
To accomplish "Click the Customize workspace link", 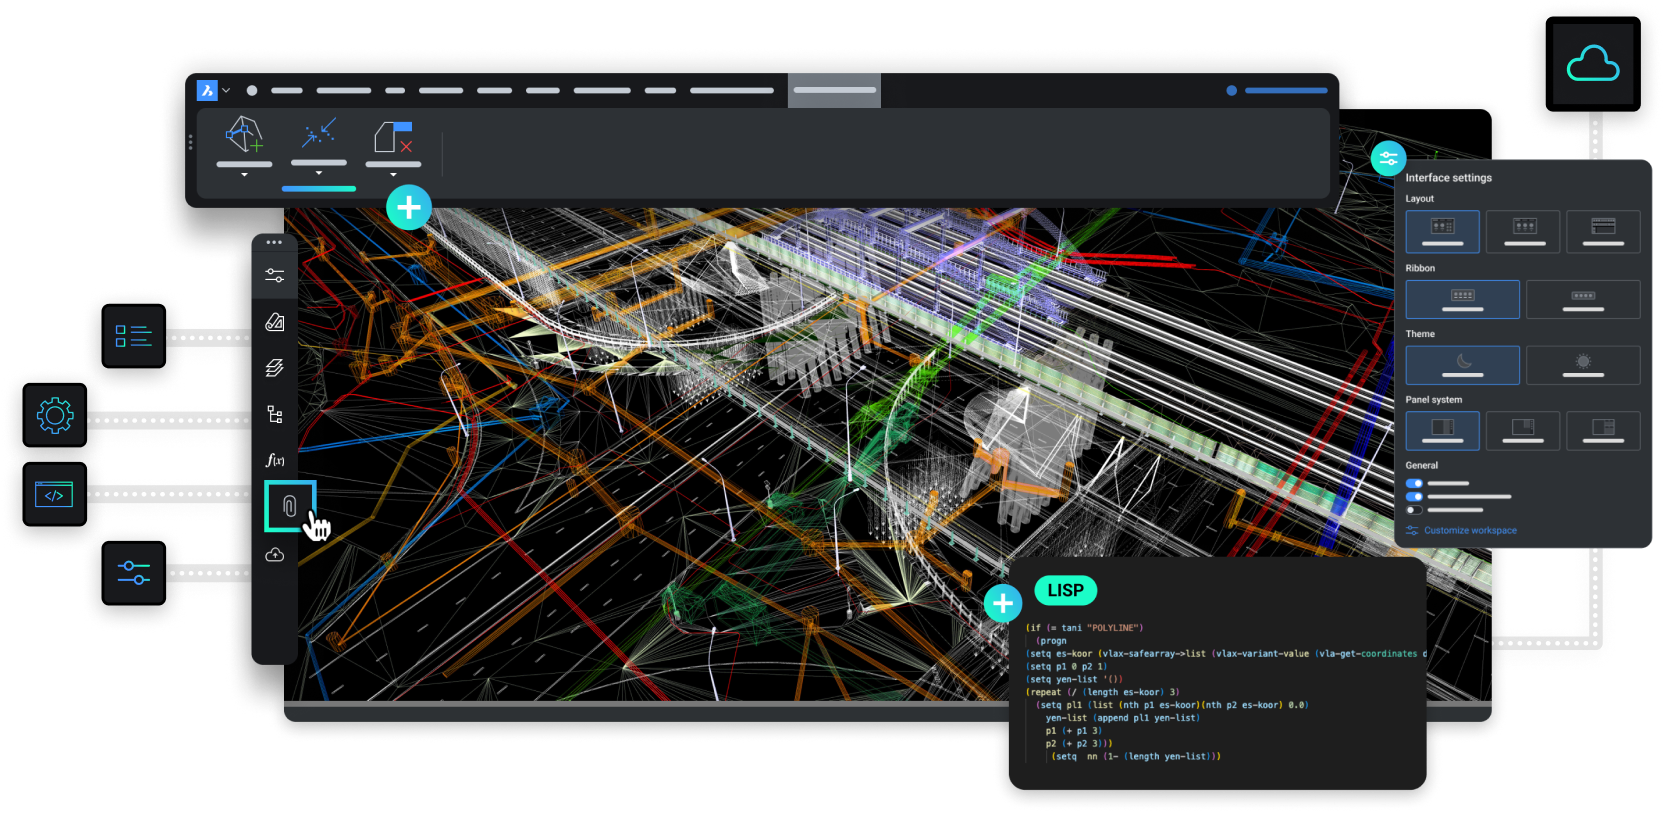I will (x=1469, y=531).
